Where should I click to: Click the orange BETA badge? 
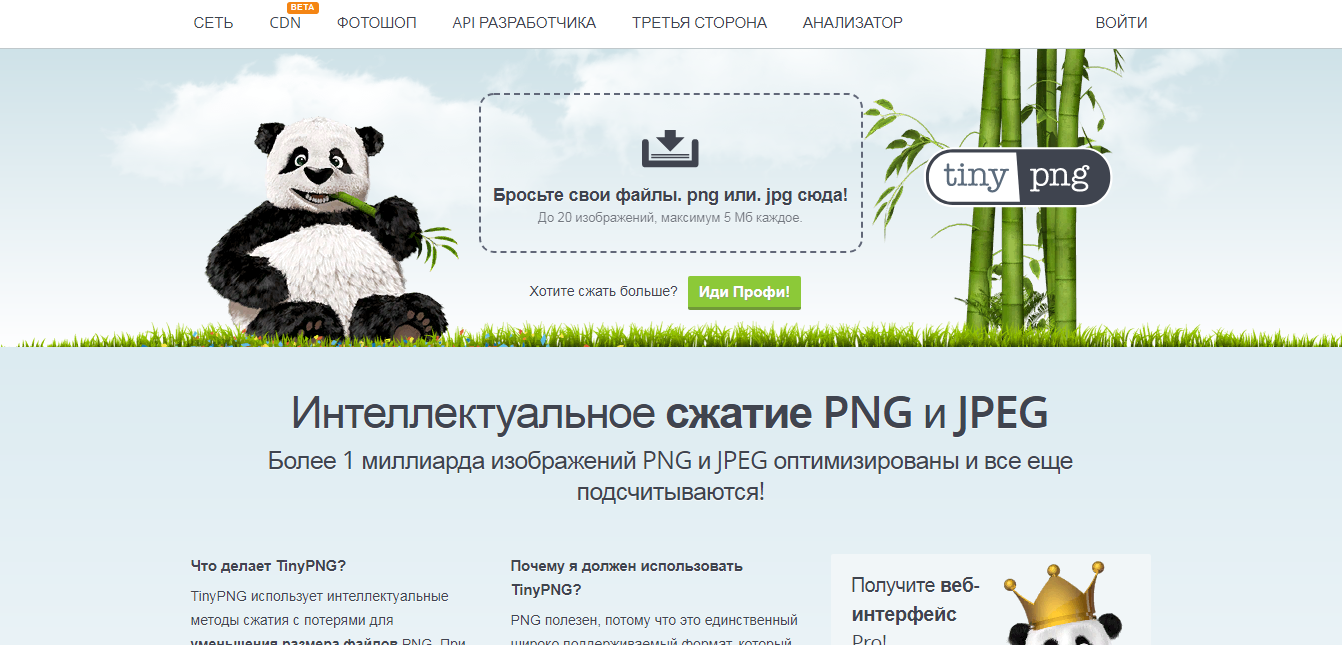302,7
